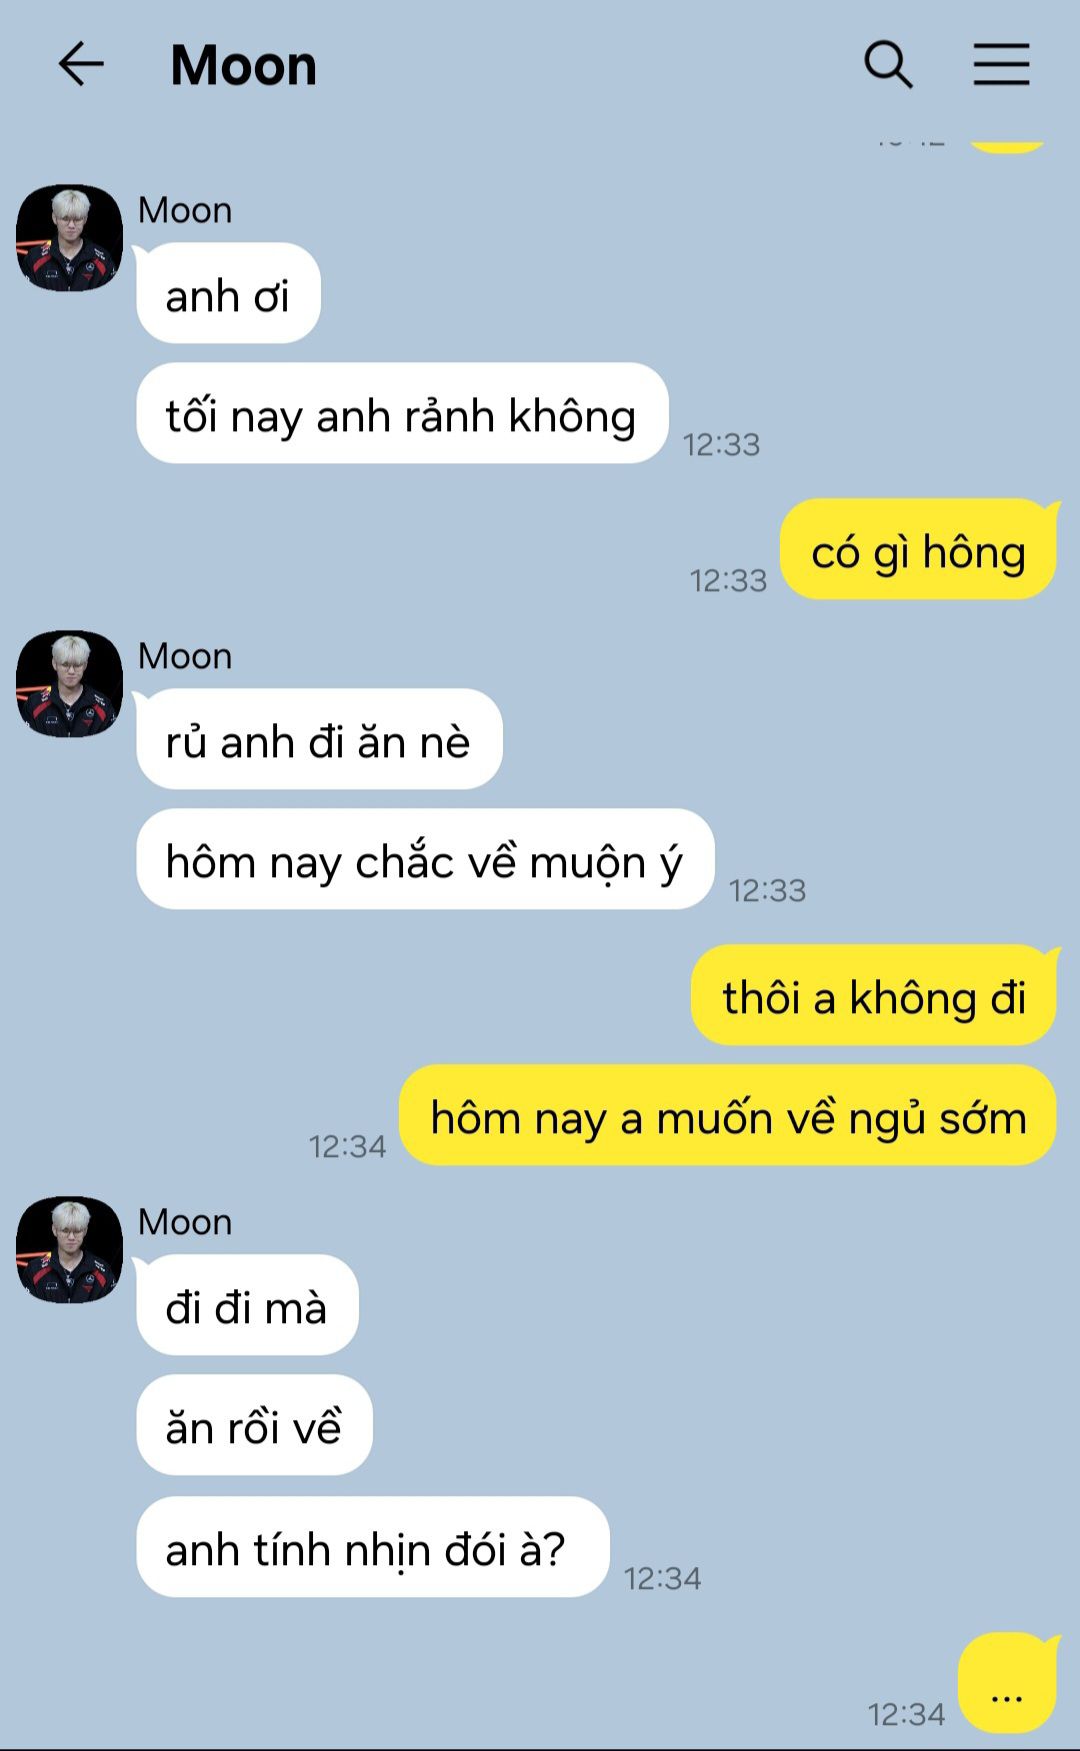Image resolution: width=1080 pixels, height=1751 pixels.
Task: Tap the 'đi đi mà' message bubble
Action: (246, 1306)
